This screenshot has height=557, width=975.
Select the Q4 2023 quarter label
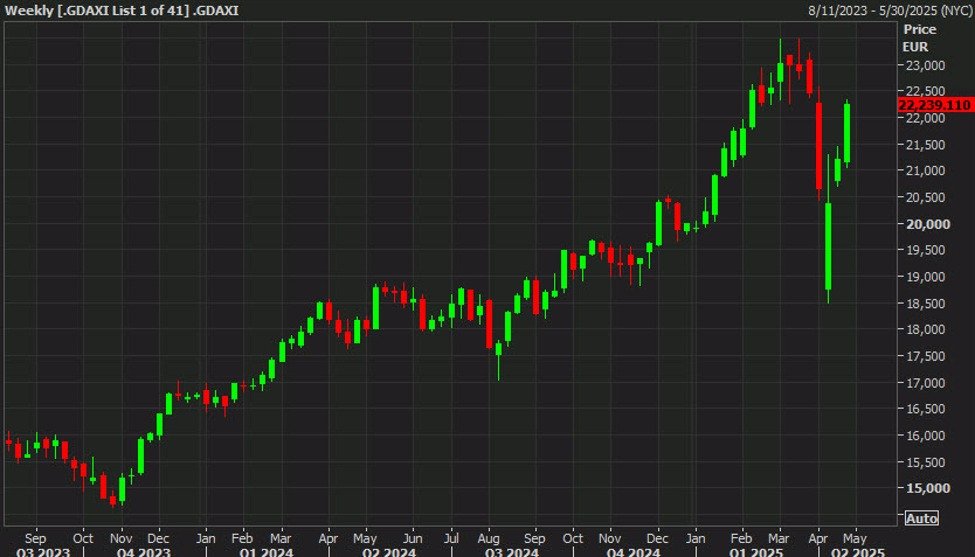coord(141,549)
